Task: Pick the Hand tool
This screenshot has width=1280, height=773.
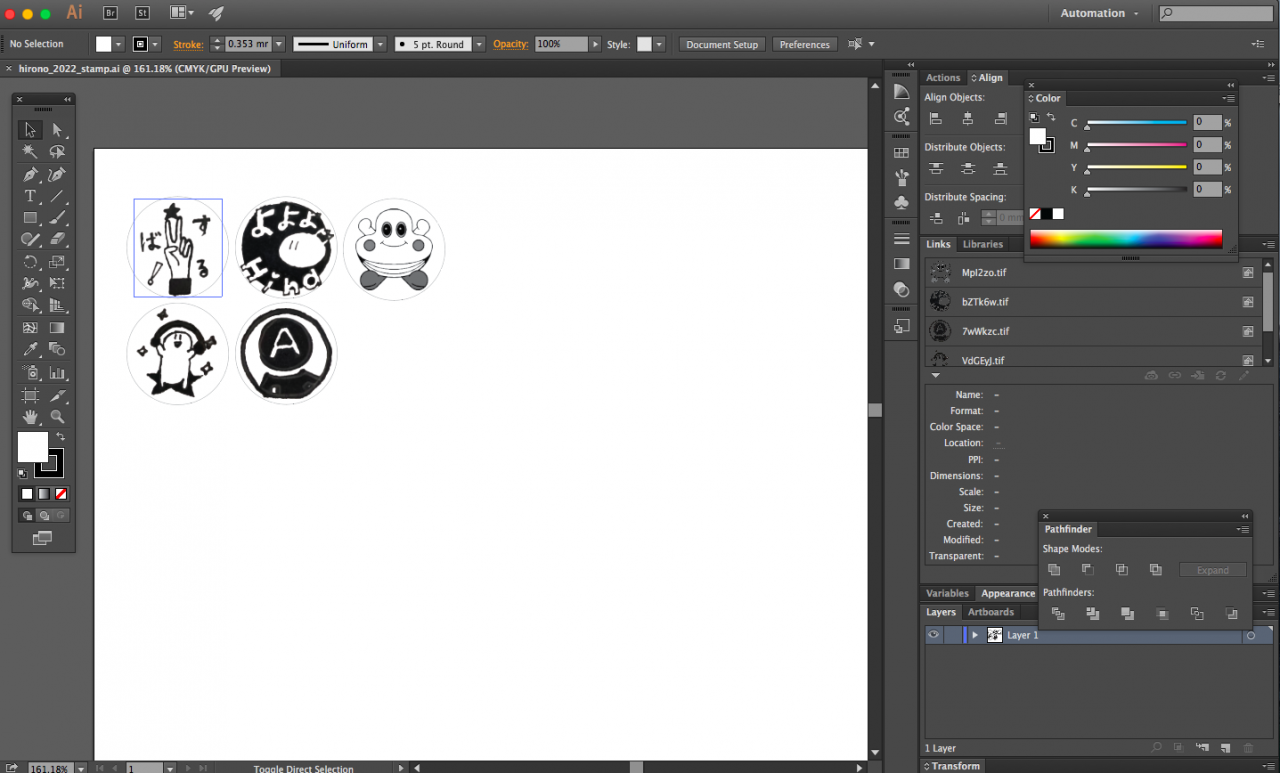Action: 30,416
